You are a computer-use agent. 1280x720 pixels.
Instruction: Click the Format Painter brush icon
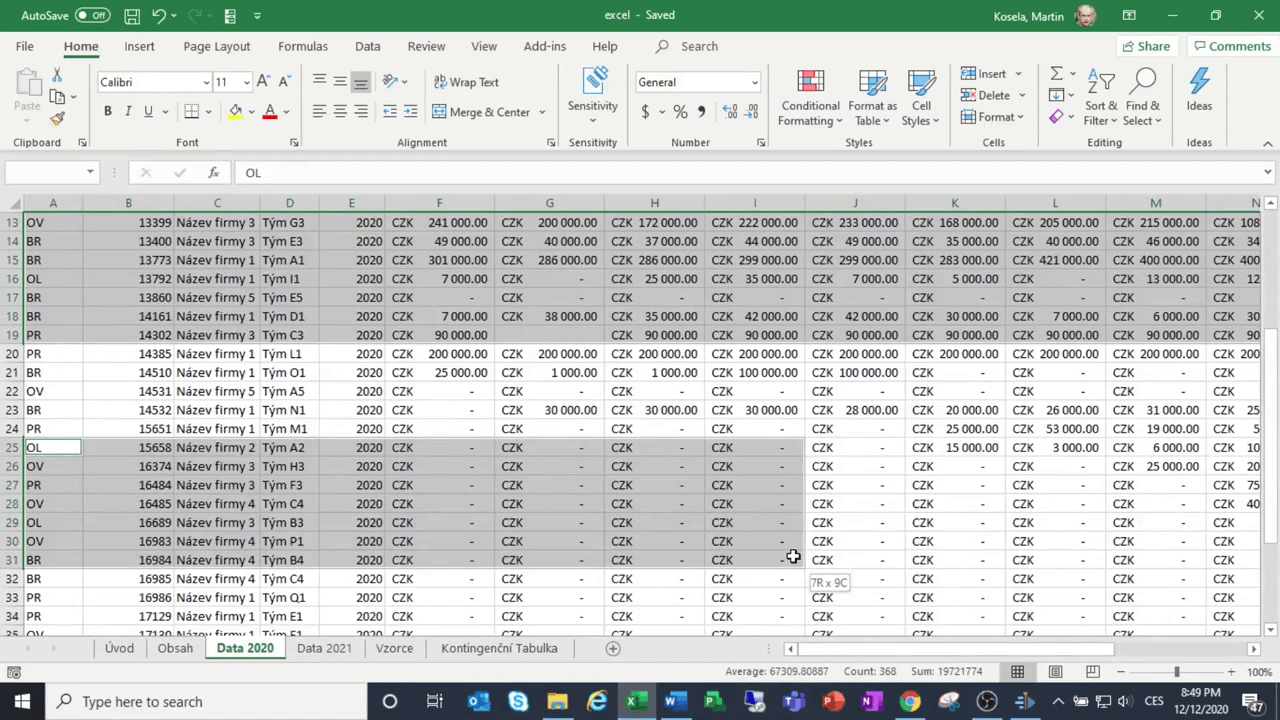(x=57, y=118)
